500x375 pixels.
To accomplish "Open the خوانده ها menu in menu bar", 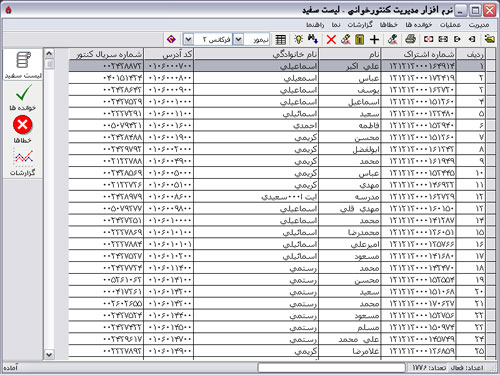I will [x=419, y=25].
